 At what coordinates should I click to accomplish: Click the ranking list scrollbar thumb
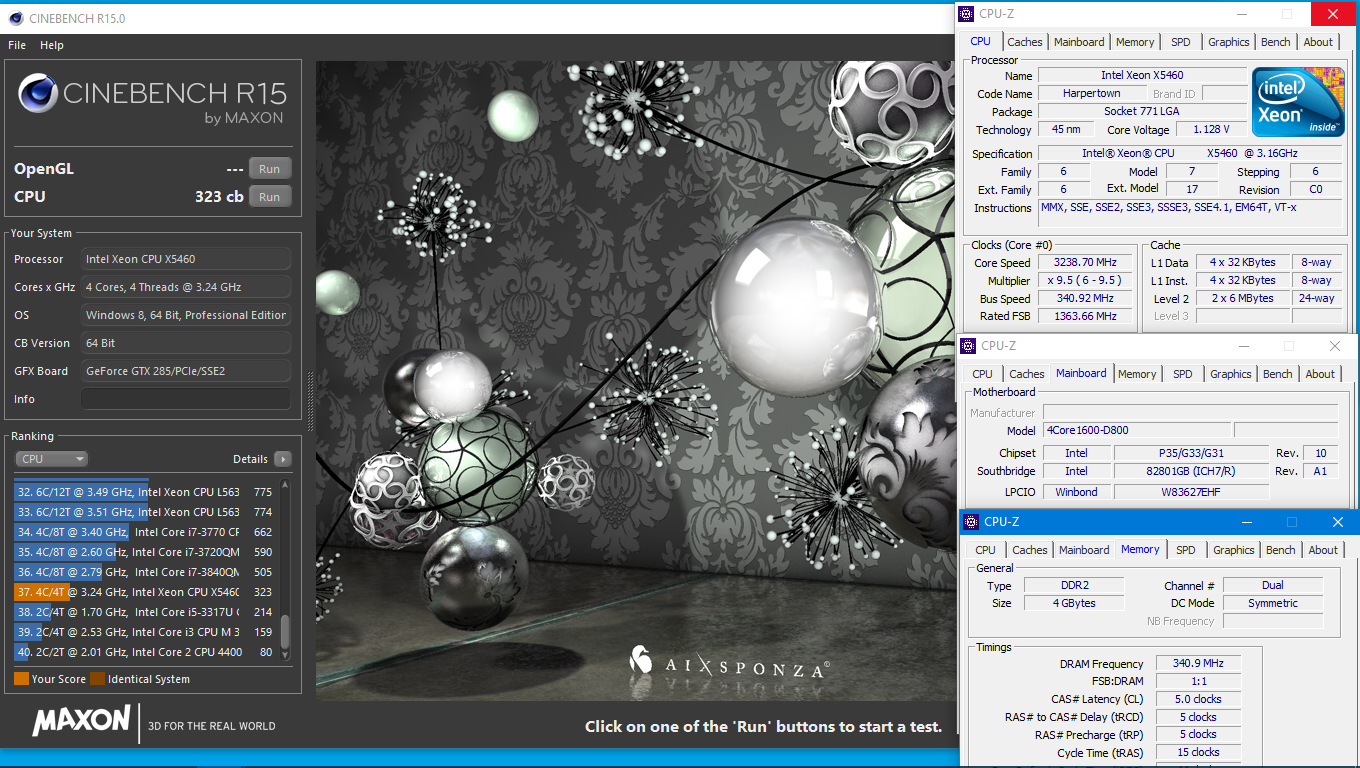pos(285,632)
